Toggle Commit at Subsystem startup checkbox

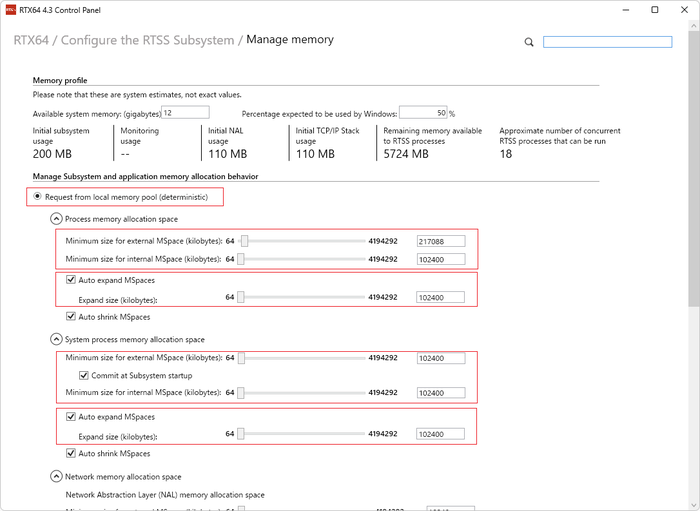[83, 375]
